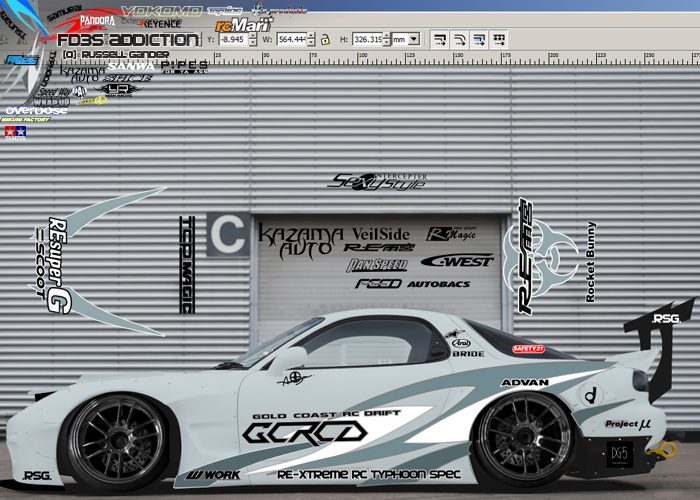Click the Y position field showing -8.945
This screenshot has height=500, width=700.
click(233, 39)
